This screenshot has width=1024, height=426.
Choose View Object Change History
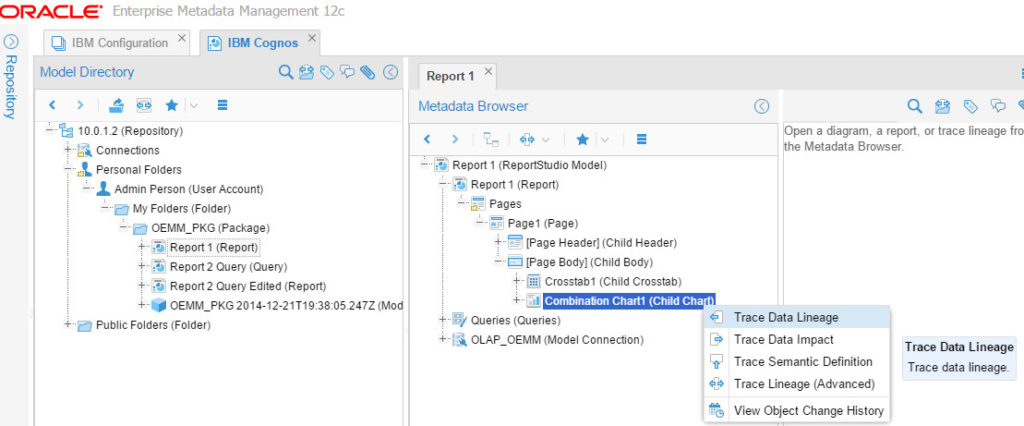coord(796,411)
